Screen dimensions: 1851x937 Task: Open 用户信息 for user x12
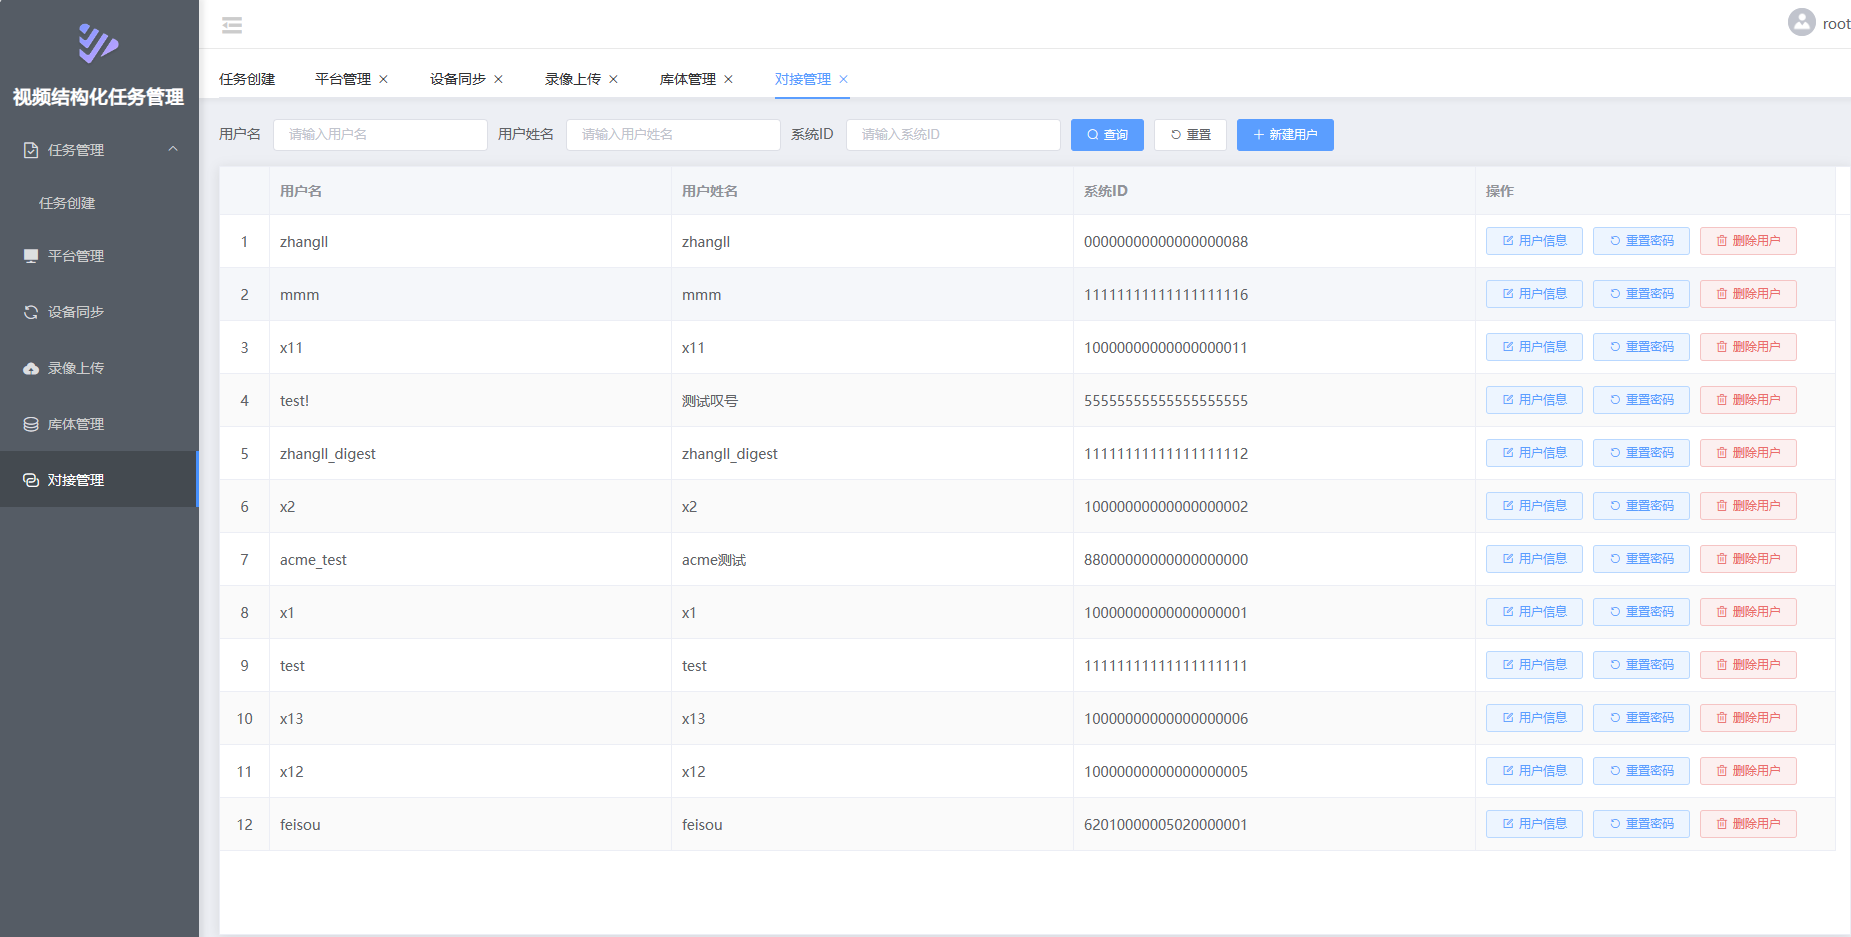[1534, 771]
